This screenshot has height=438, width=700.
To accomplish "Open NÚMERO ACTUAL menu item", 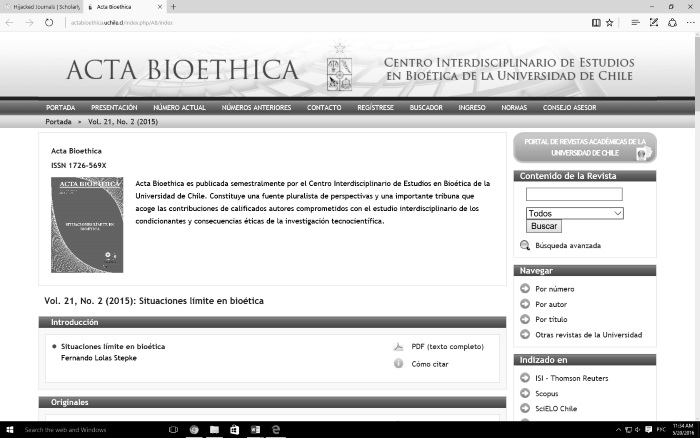I will (179, 108).
